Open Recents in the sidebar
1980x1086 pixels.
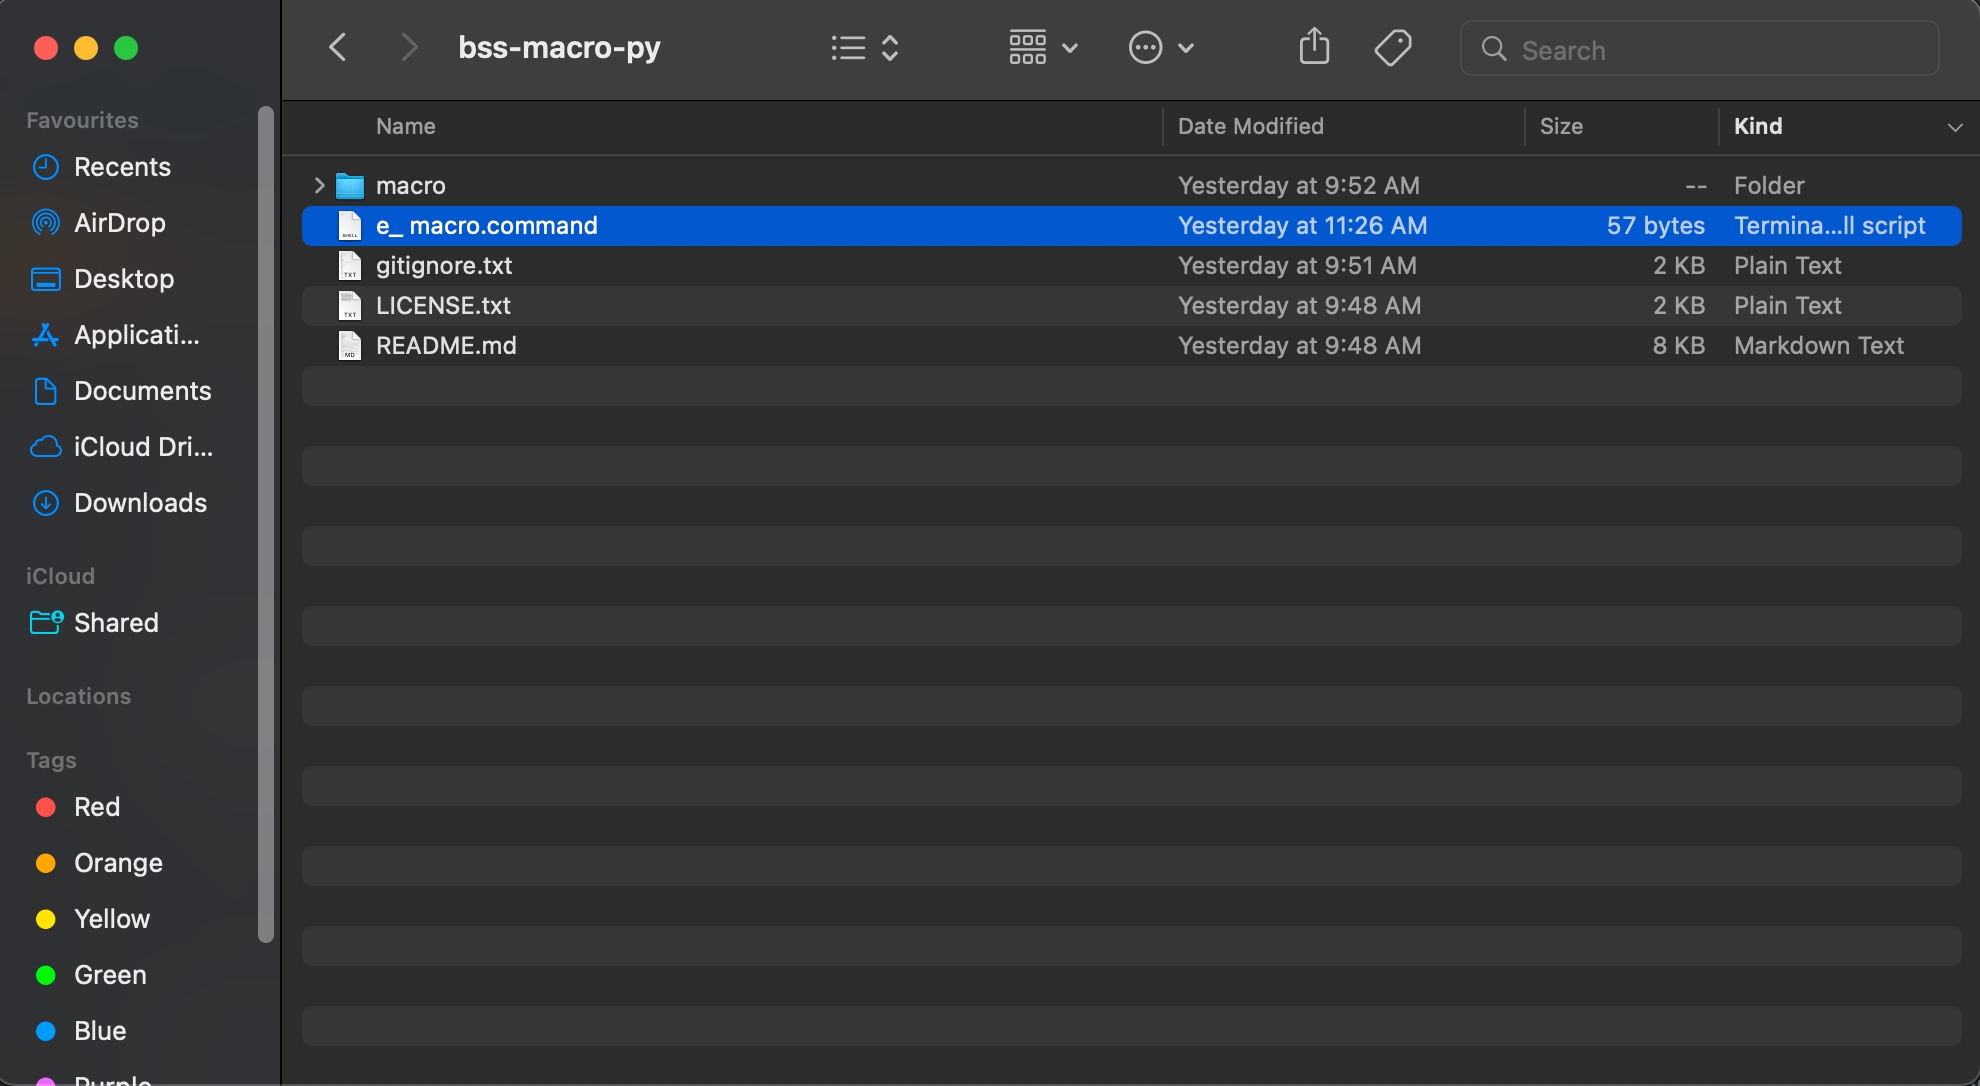(122, 167)
